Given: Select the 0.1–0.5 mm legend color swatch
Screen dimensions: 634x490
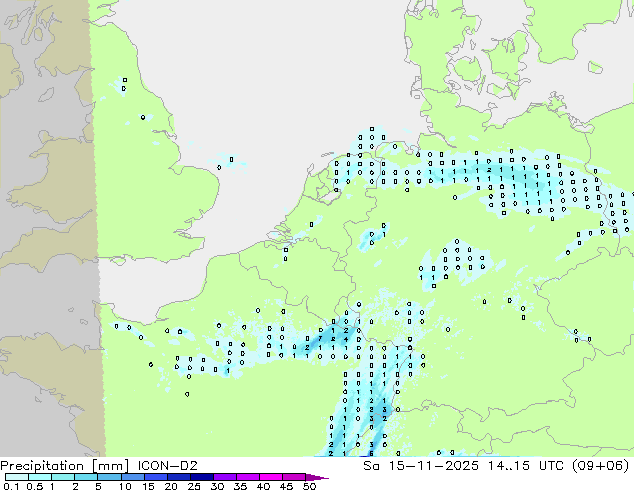Looking at the screenshot, I should pos(17,477).
